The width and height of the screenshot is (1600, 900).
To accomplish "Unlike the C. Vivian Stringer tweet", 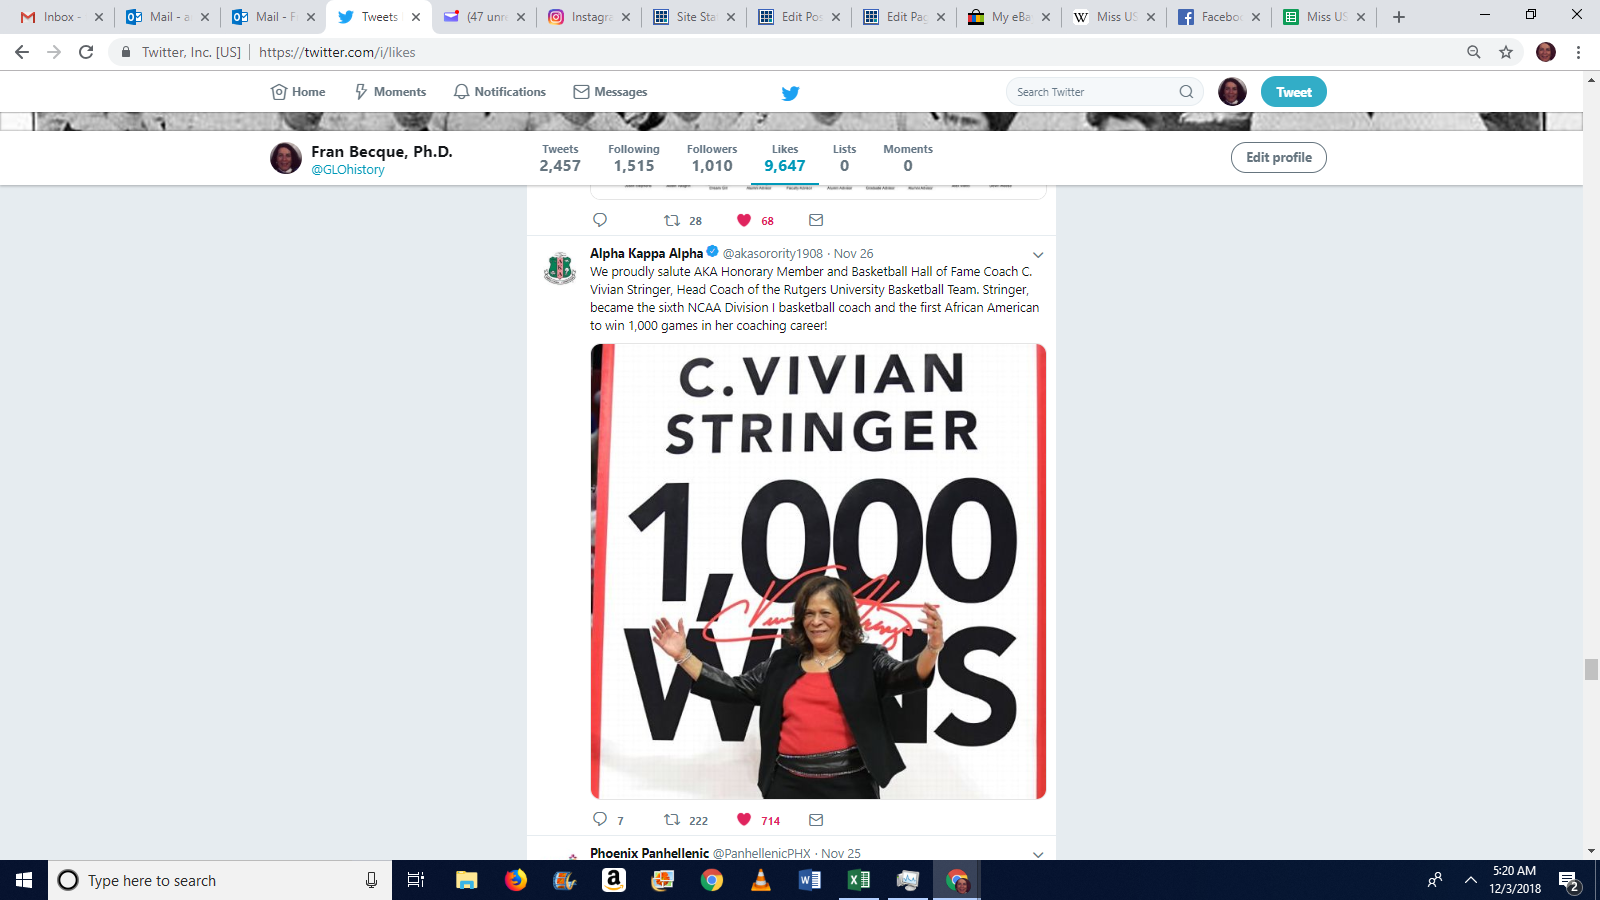I will pyautogui.click(x=744, y=820).
